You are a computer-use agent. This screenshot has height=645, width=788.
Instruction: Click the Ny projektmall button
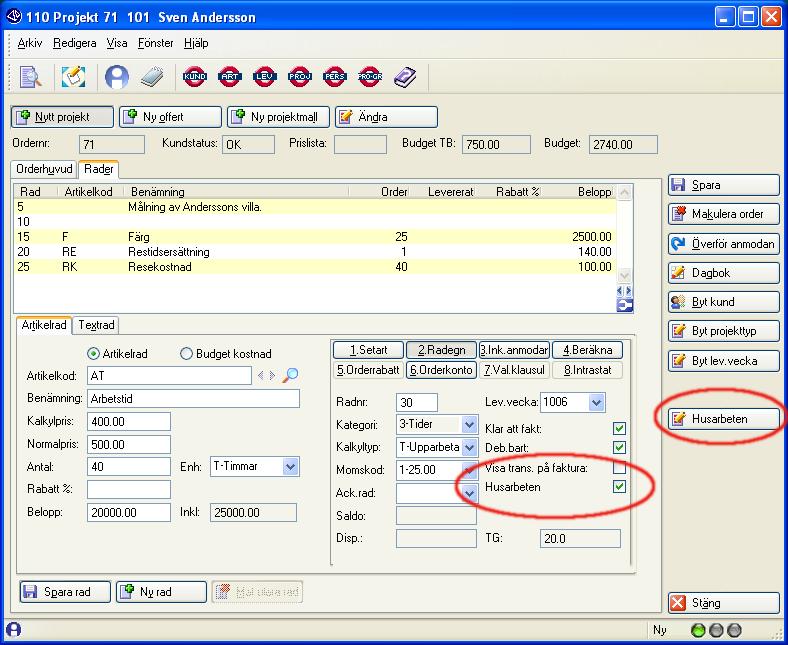(278, 117)
